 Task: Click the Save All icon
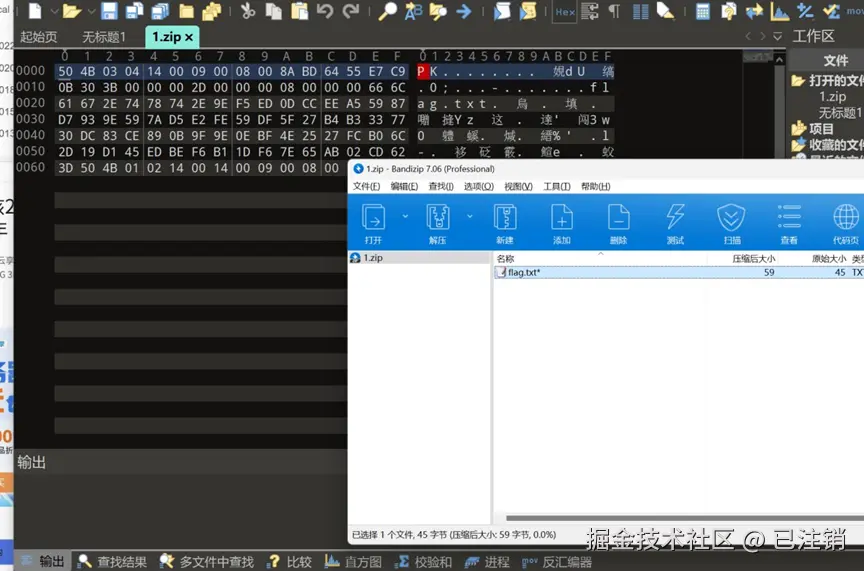coord(160,10)
